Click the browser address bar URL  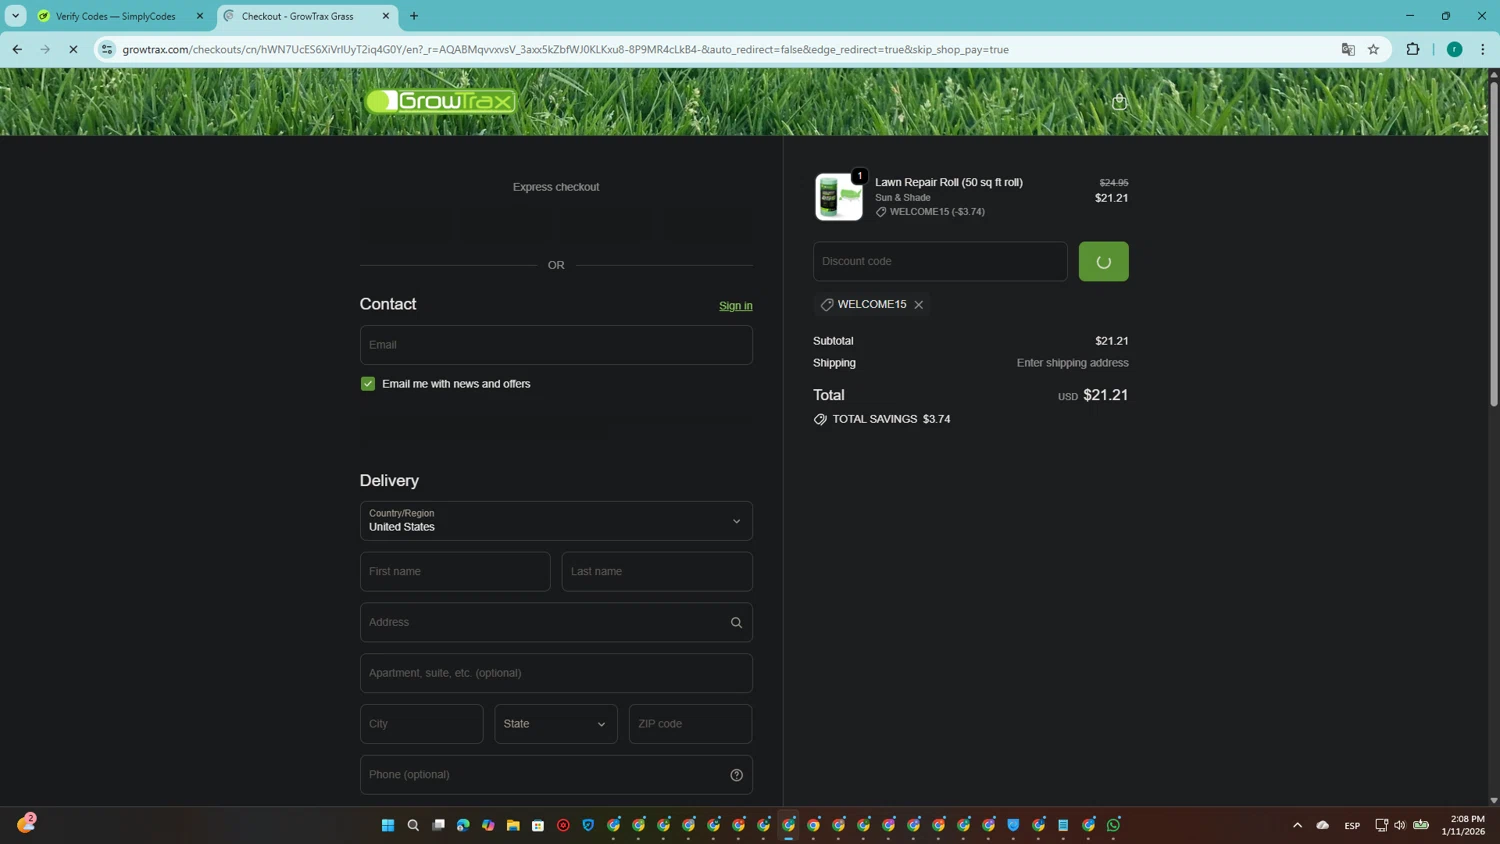[565, 49]
